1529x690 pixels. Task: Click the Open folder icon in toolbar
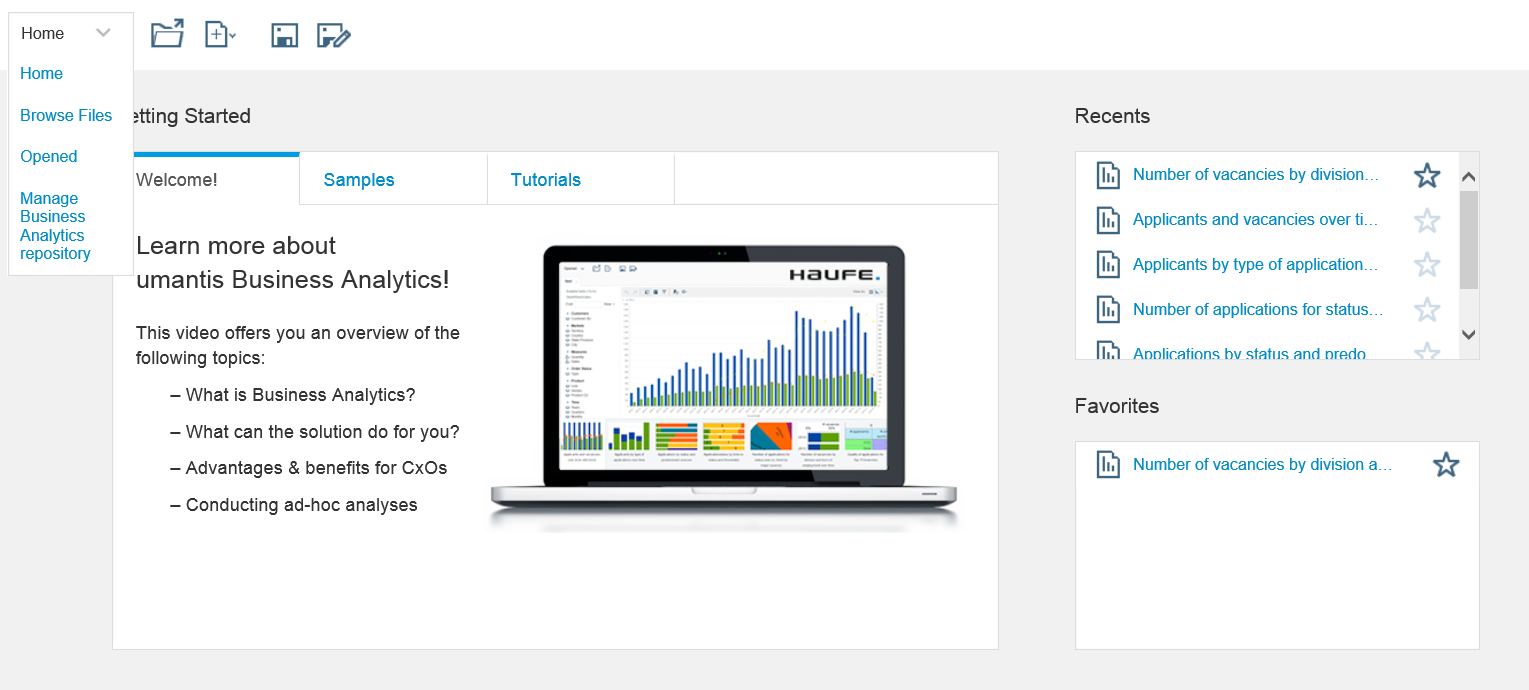[167, 35]
